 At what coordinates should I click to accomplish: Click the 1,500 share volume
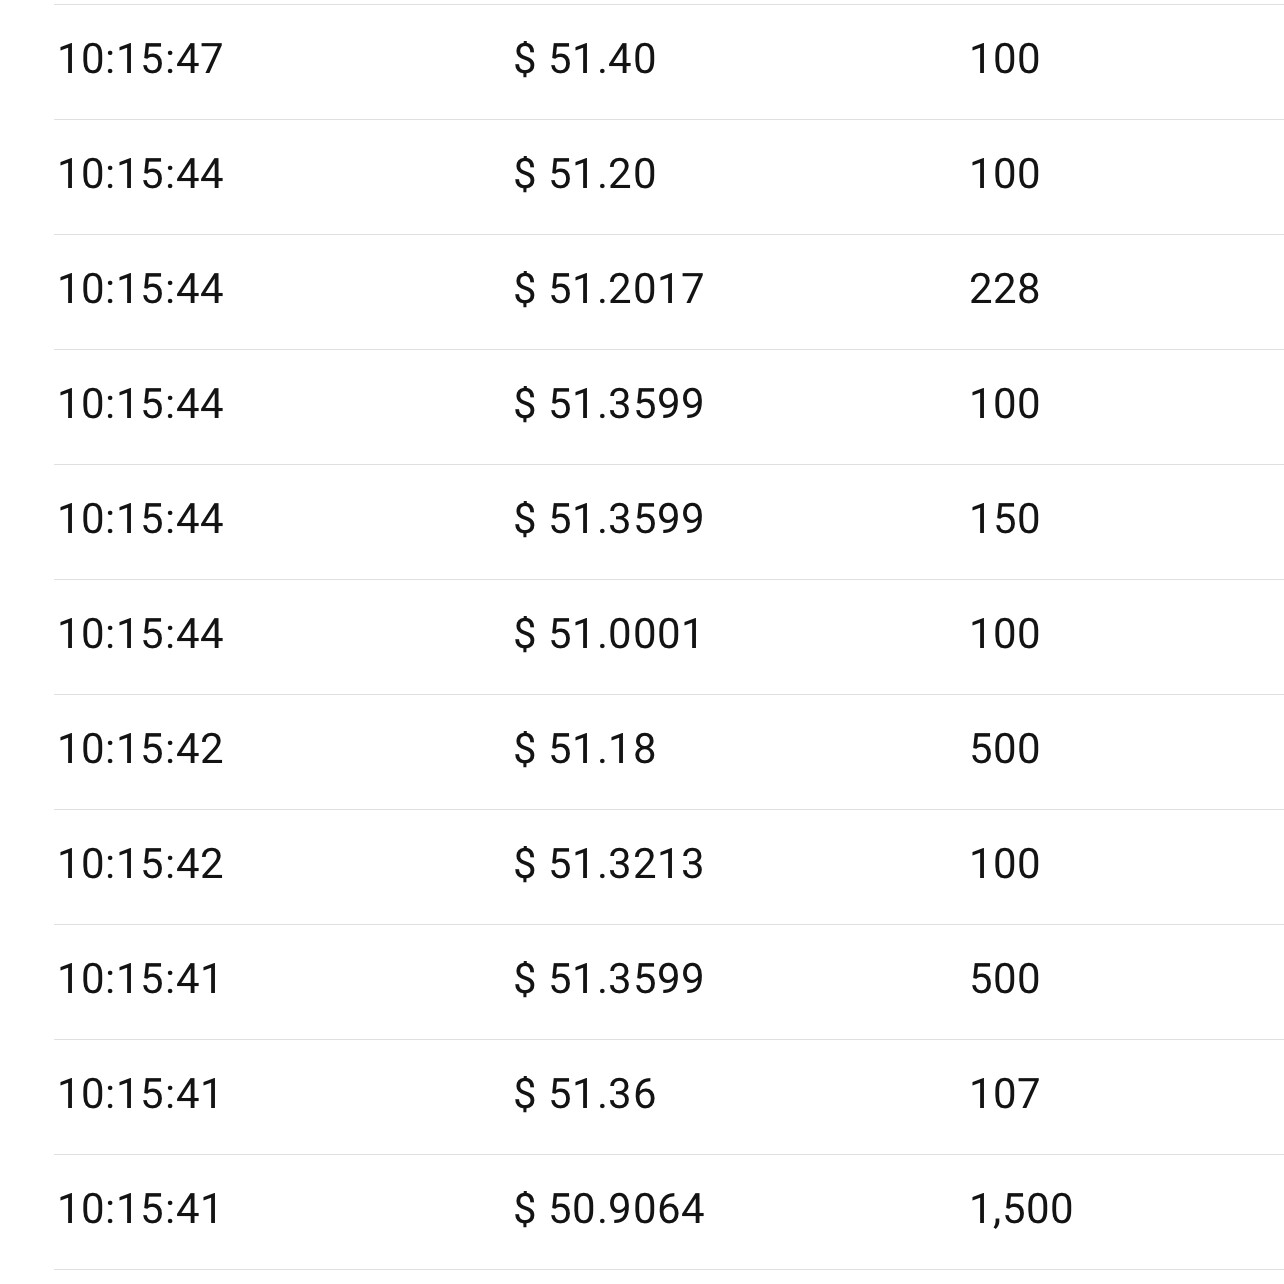(x=1021, y=1209)
